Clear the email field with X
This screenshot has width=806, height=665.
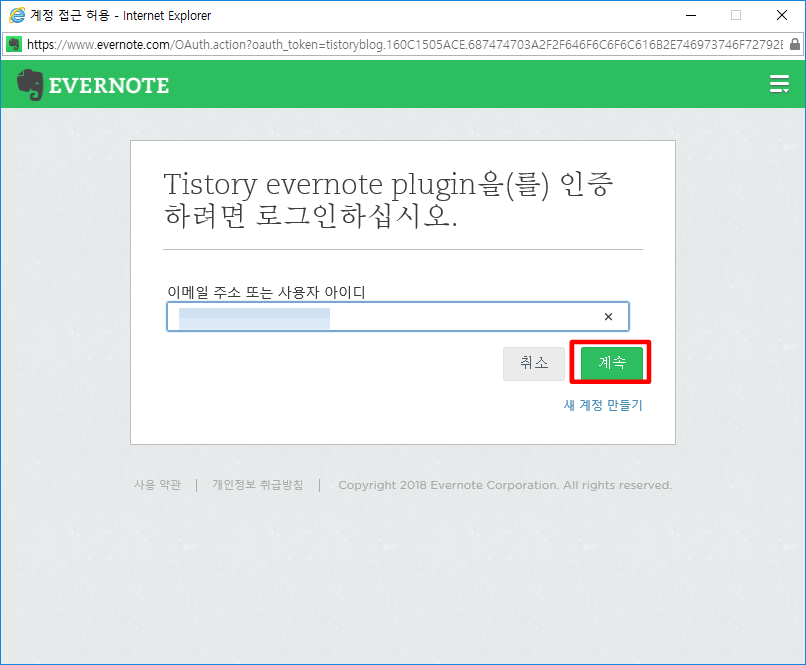608,317
